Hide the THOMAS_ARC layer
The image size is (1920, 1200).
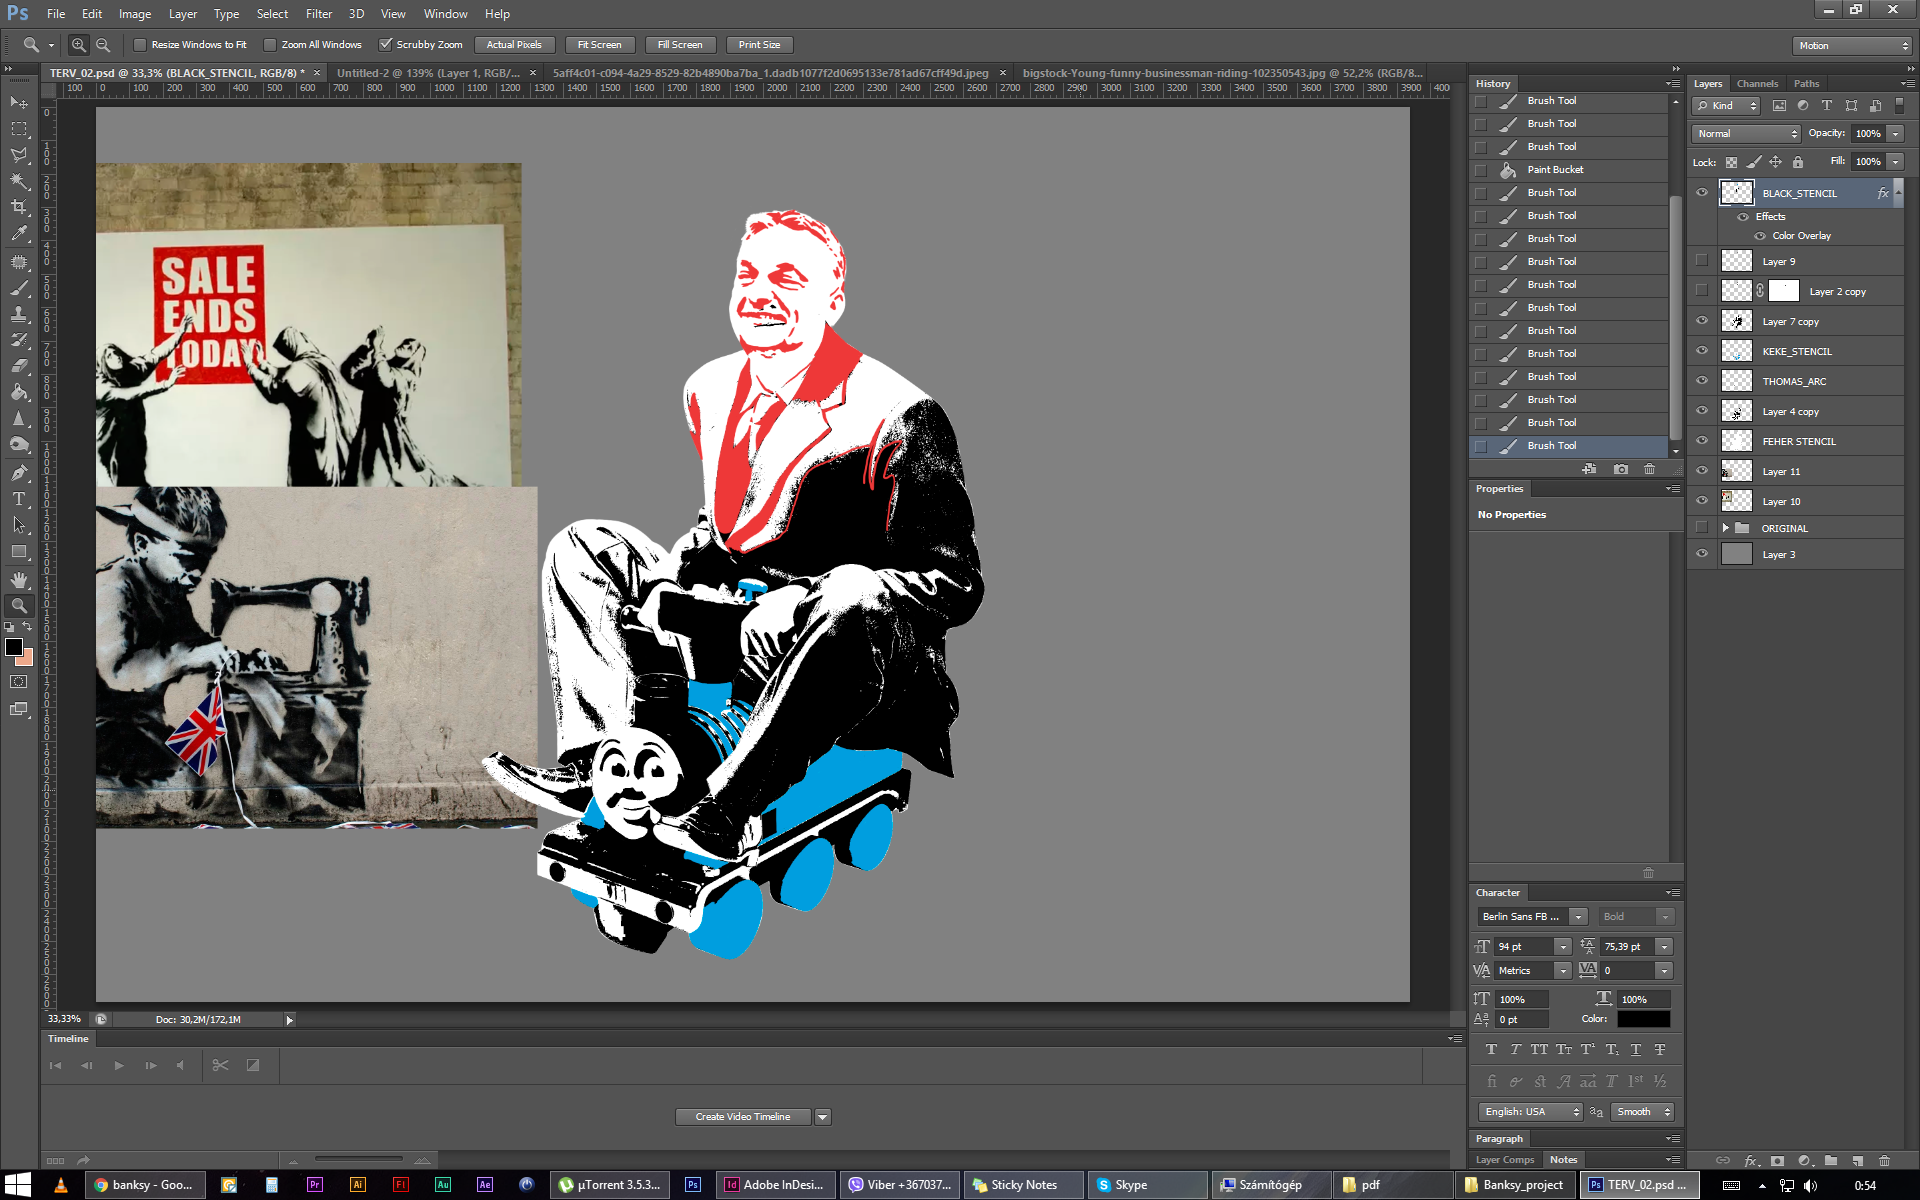[x=1702, y=381]
